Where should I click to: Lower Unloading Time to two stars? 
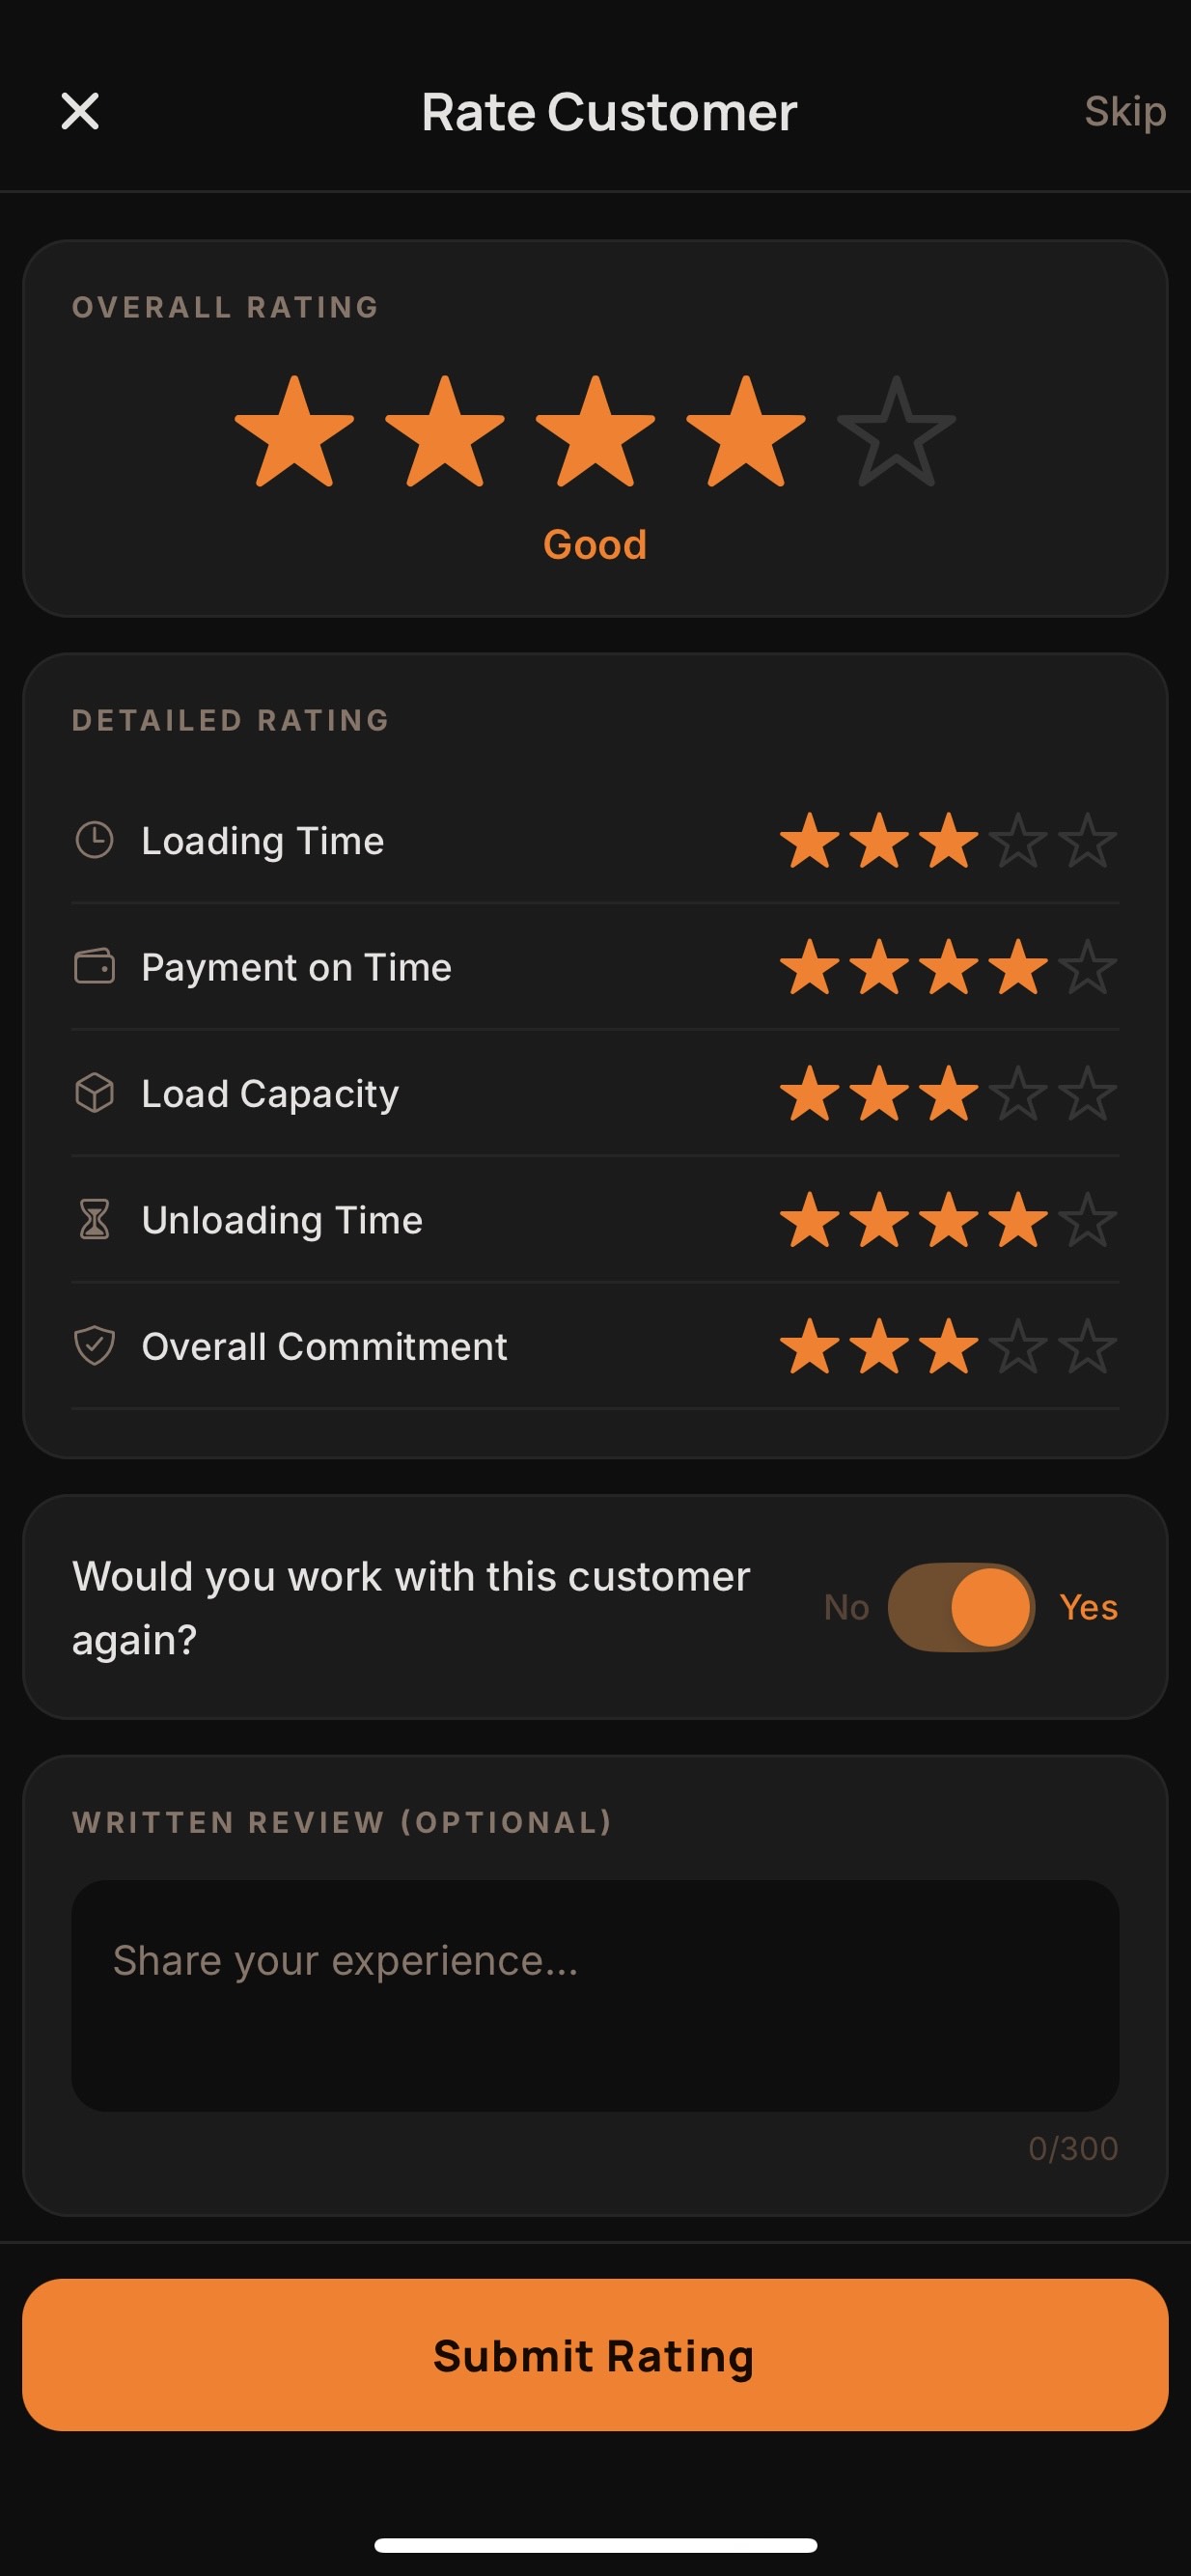coord(879,1220)
